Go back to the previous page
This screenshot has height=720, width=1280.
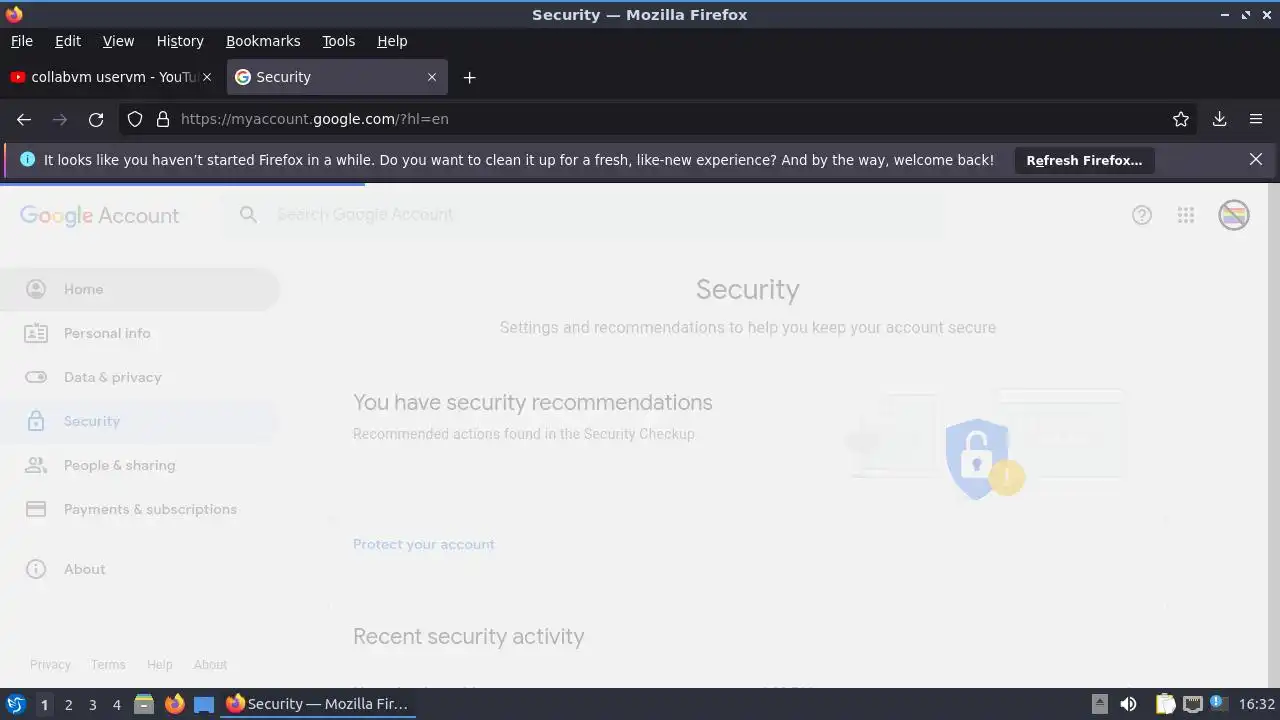pos(24,119)
